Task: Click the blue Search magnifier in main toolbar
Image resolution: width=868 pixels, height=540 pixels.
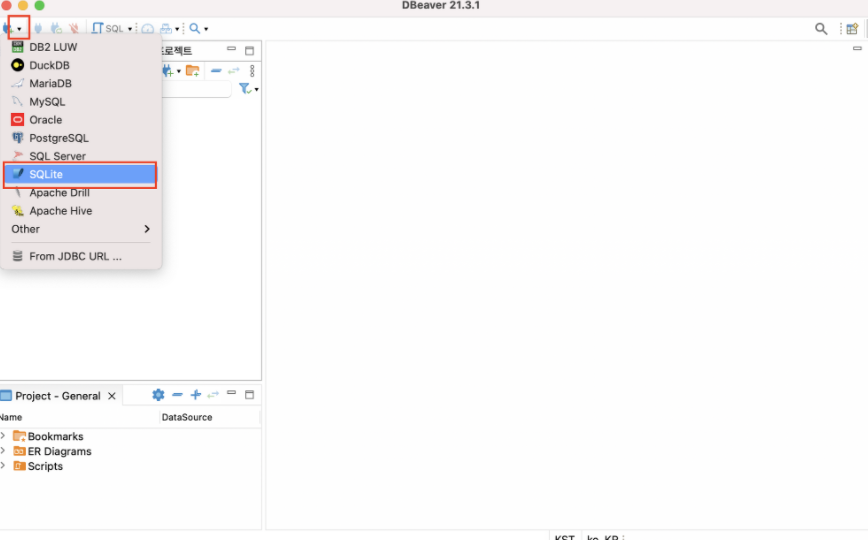Action: tap(195, 28)
